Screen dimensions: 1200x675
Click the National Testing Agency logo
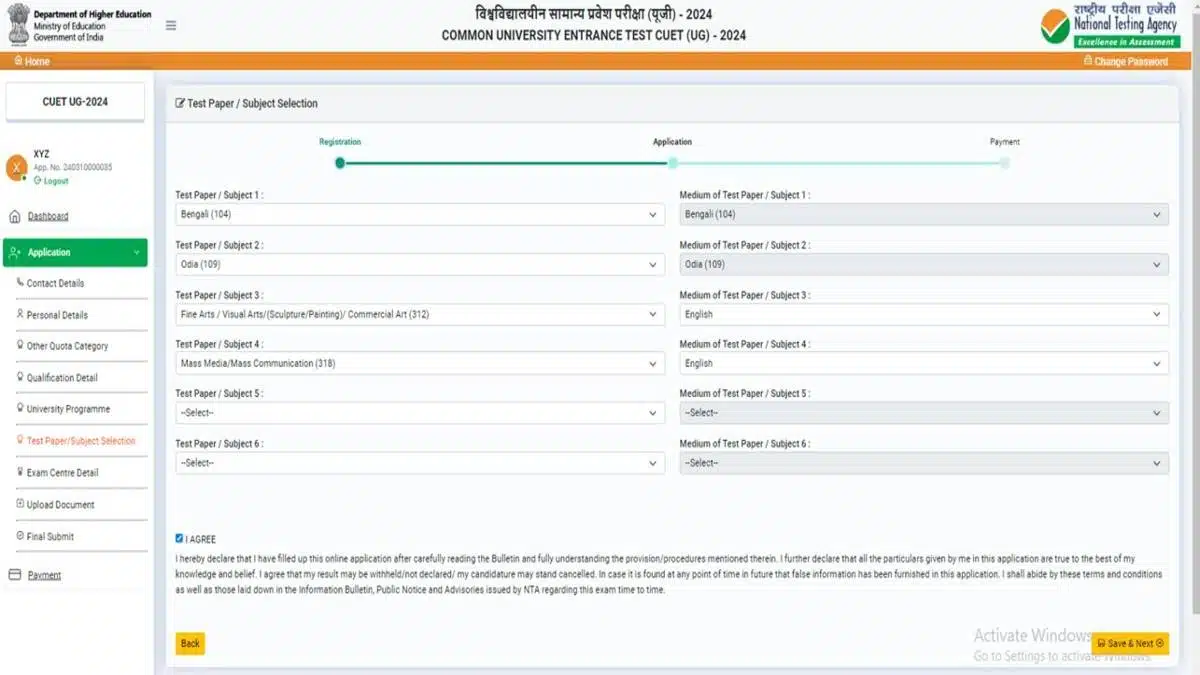click(1109, 25)
